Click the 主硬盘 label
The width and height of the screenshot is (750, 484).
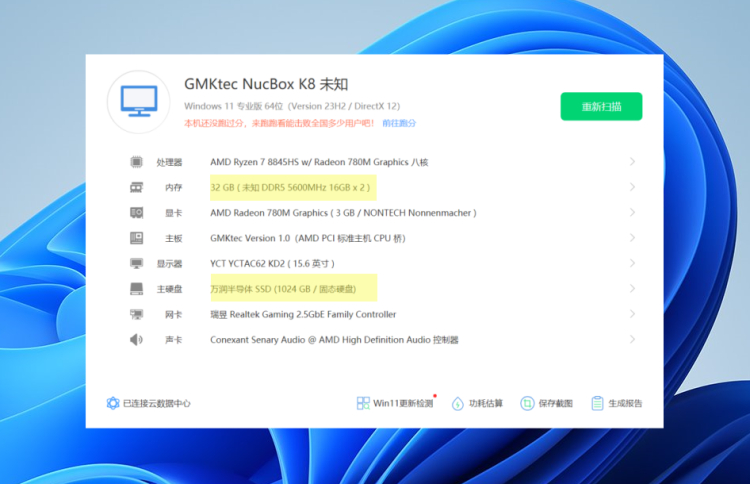(169, 289)
